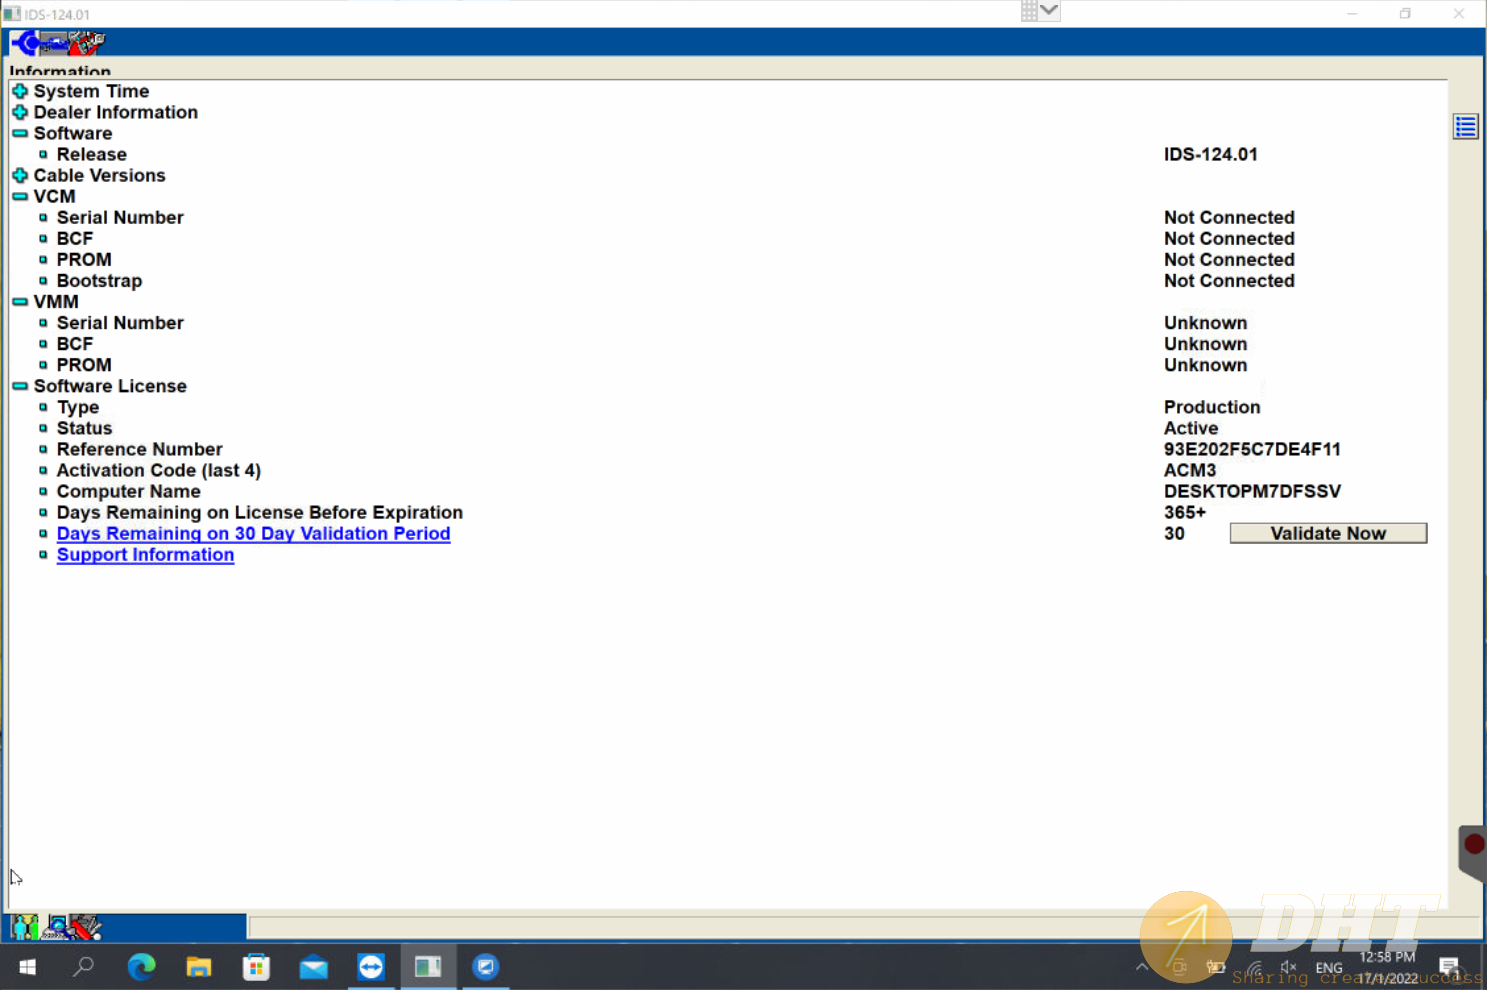Viewport: 1487px width, 990px height.
Task: Open the Support Information link
Action: [145, 555]
